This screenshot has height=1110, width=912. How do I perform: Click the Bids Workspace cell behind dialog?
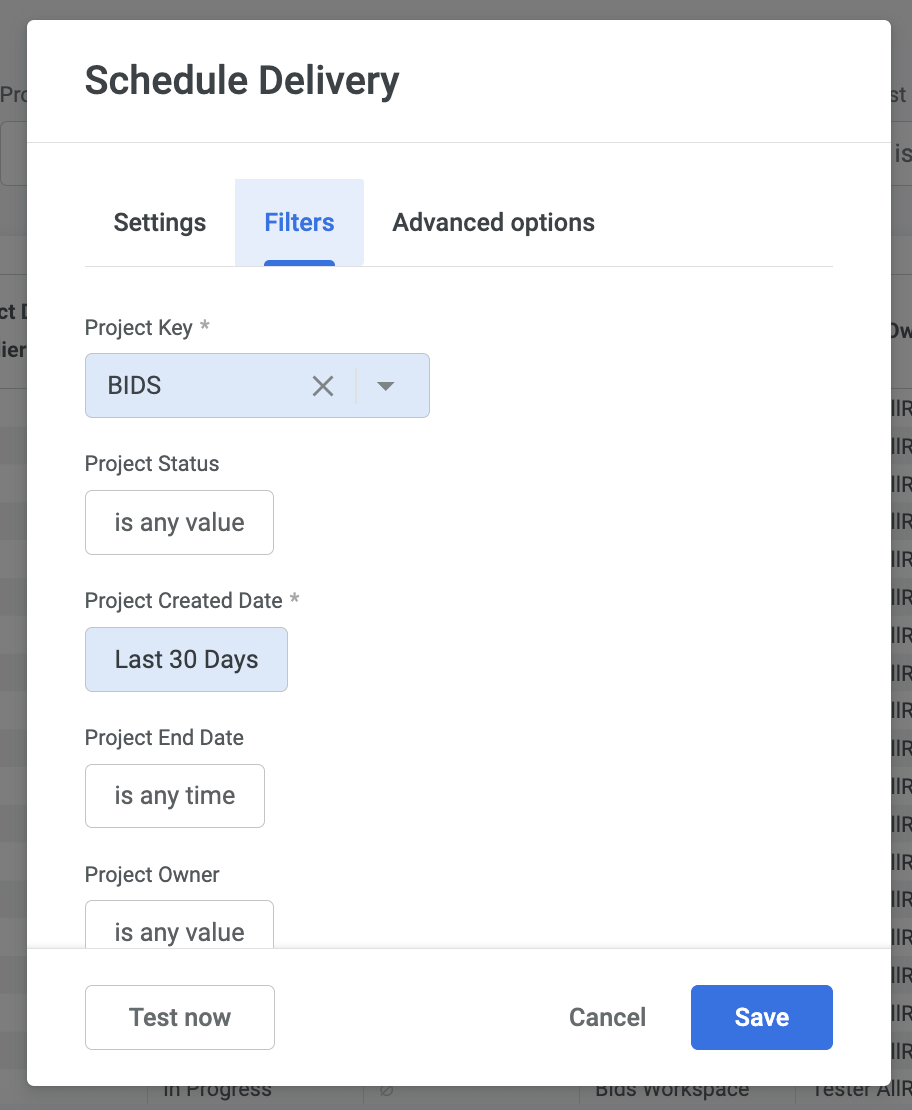[x=672, y=1093]
